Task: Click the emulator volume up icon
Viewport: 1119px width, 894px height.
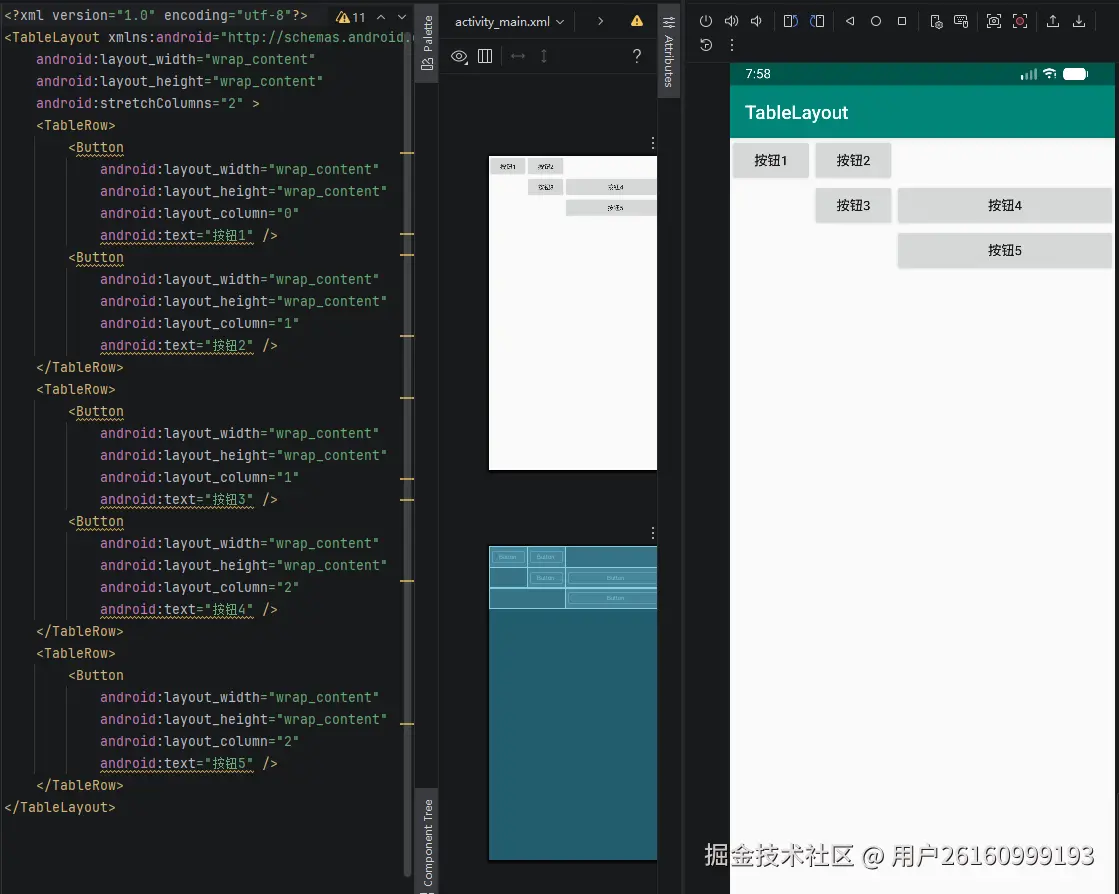Action: click(x=731, y=21)
